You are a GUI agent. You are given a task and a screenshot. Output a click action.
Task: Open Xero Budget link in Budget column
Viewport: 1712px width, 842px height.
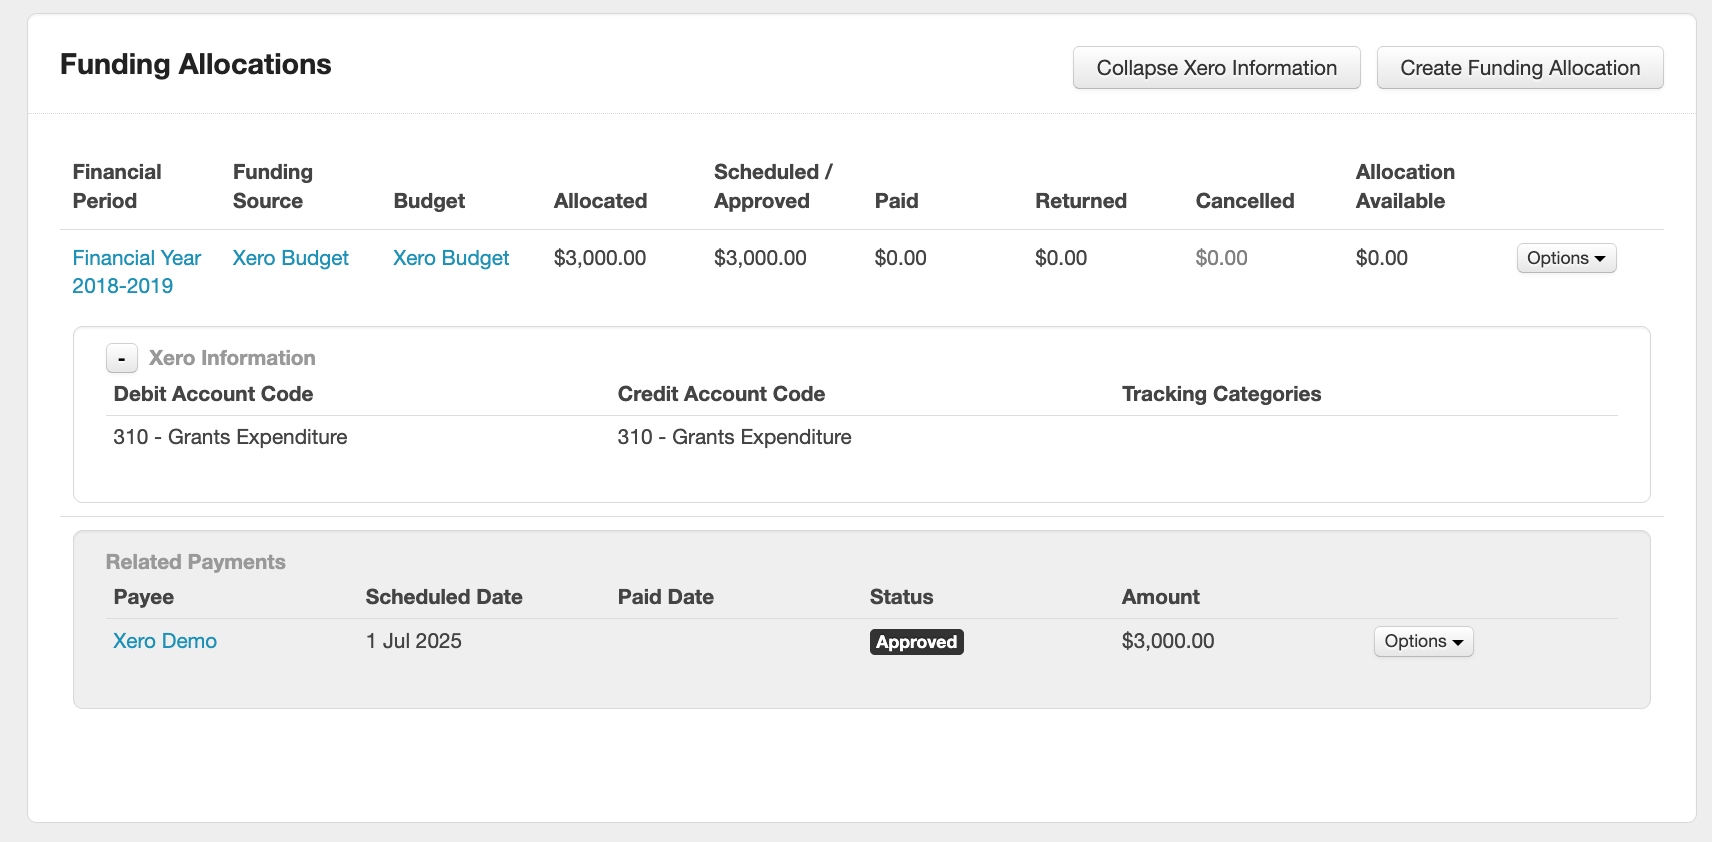tap(450, 258)
